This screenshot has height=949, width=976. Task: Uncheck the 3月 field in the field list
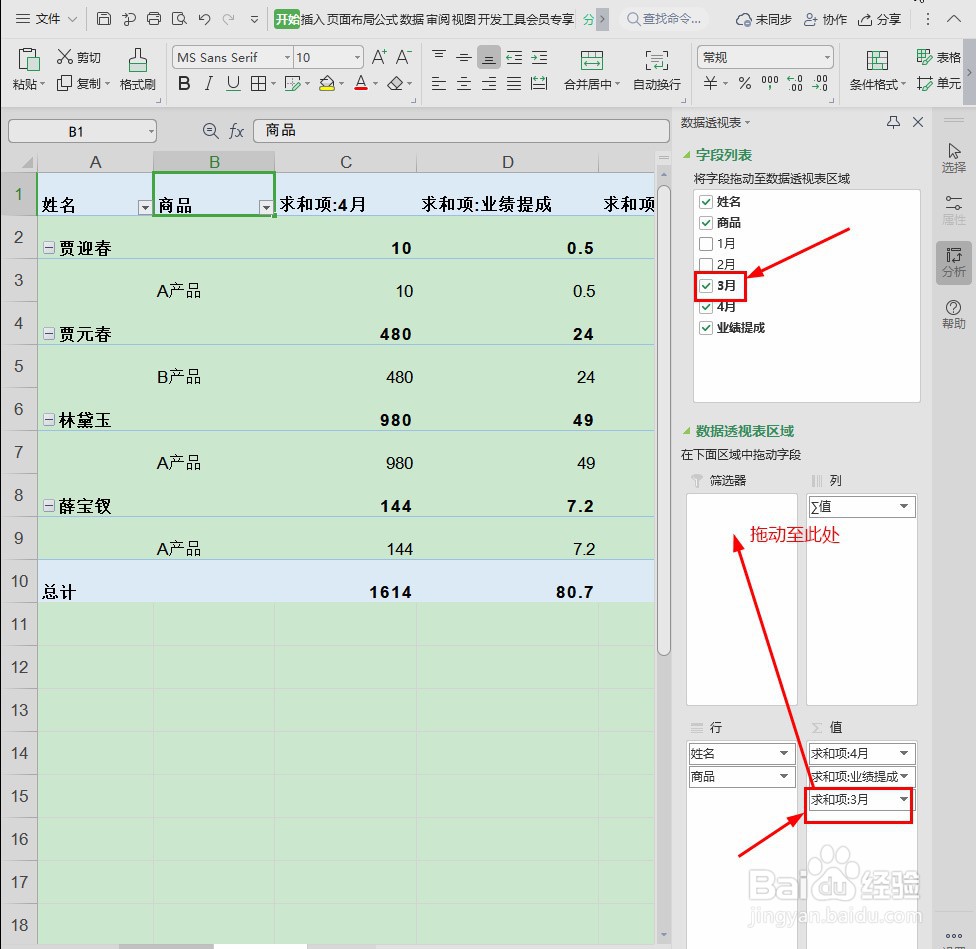(706, 286)
